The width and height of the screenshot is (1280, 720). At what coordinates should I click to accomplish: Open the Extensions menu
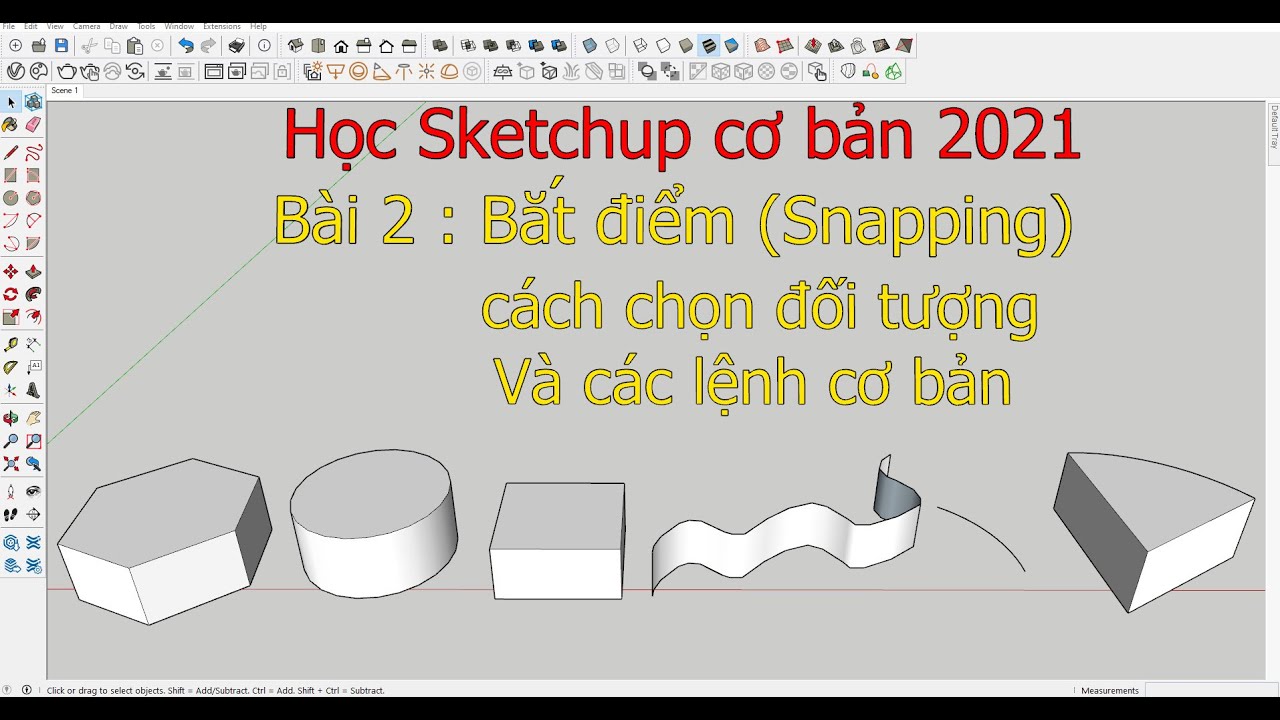(222, 26)
